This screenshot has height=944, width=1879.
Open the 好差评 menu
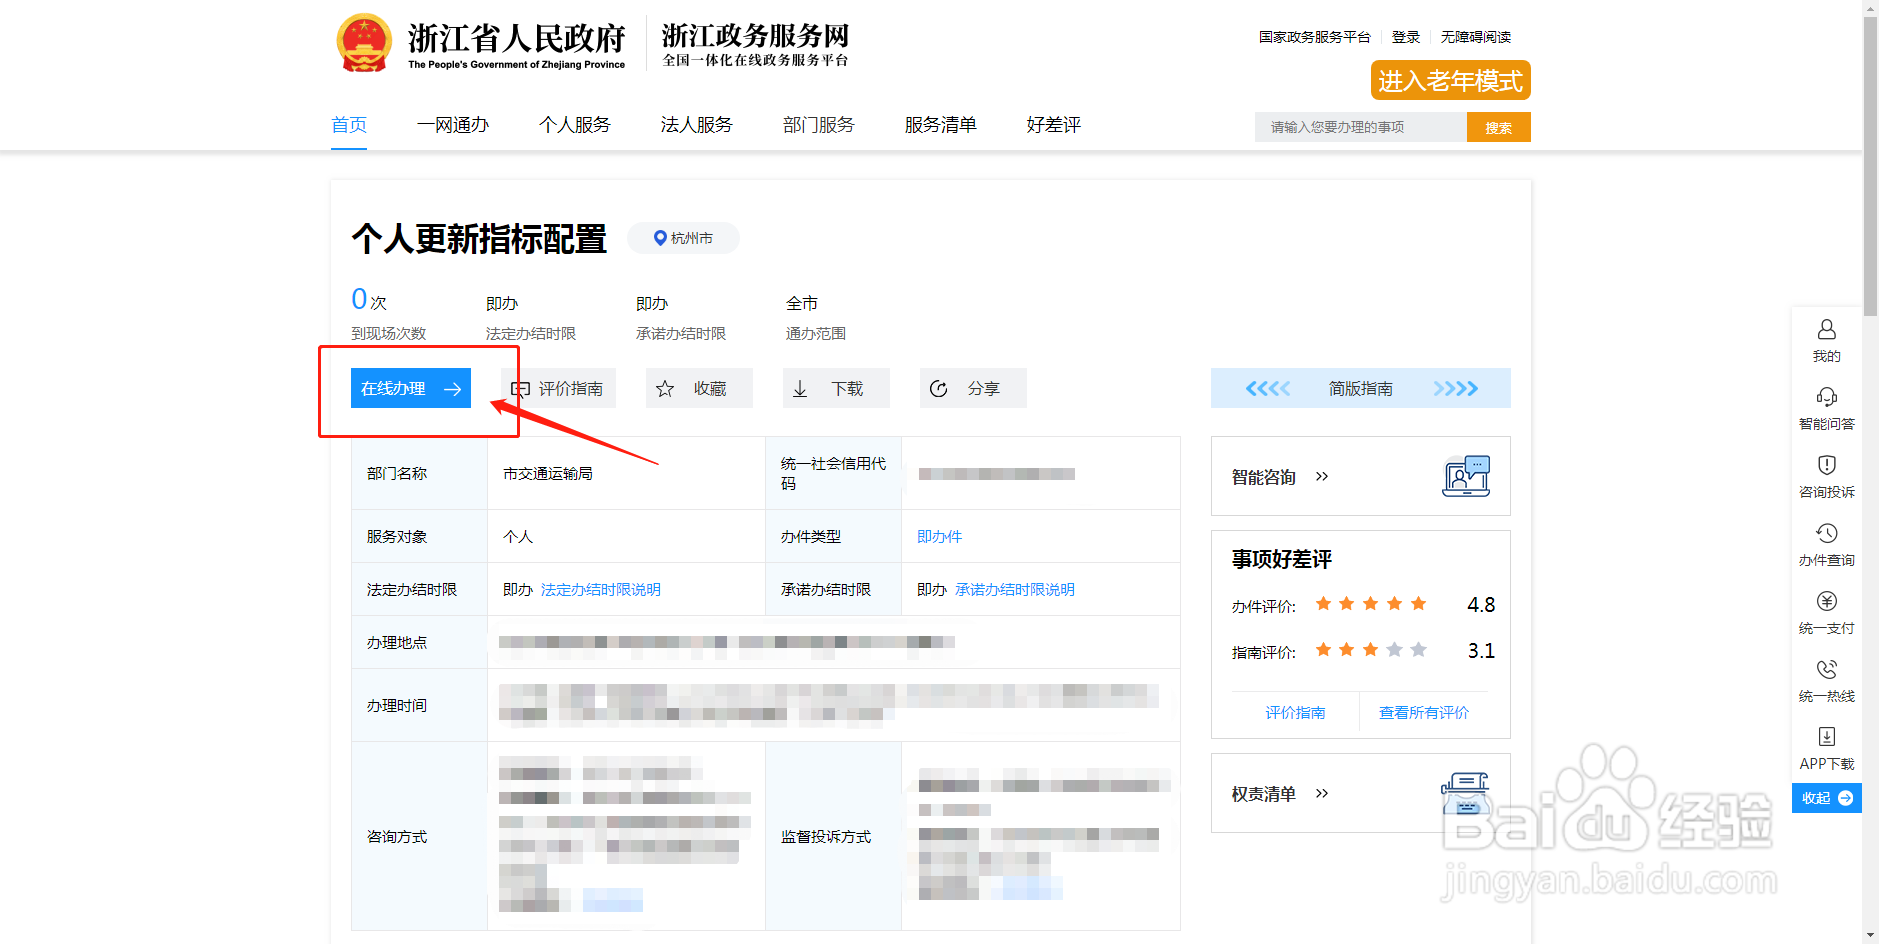(1054, 125)
